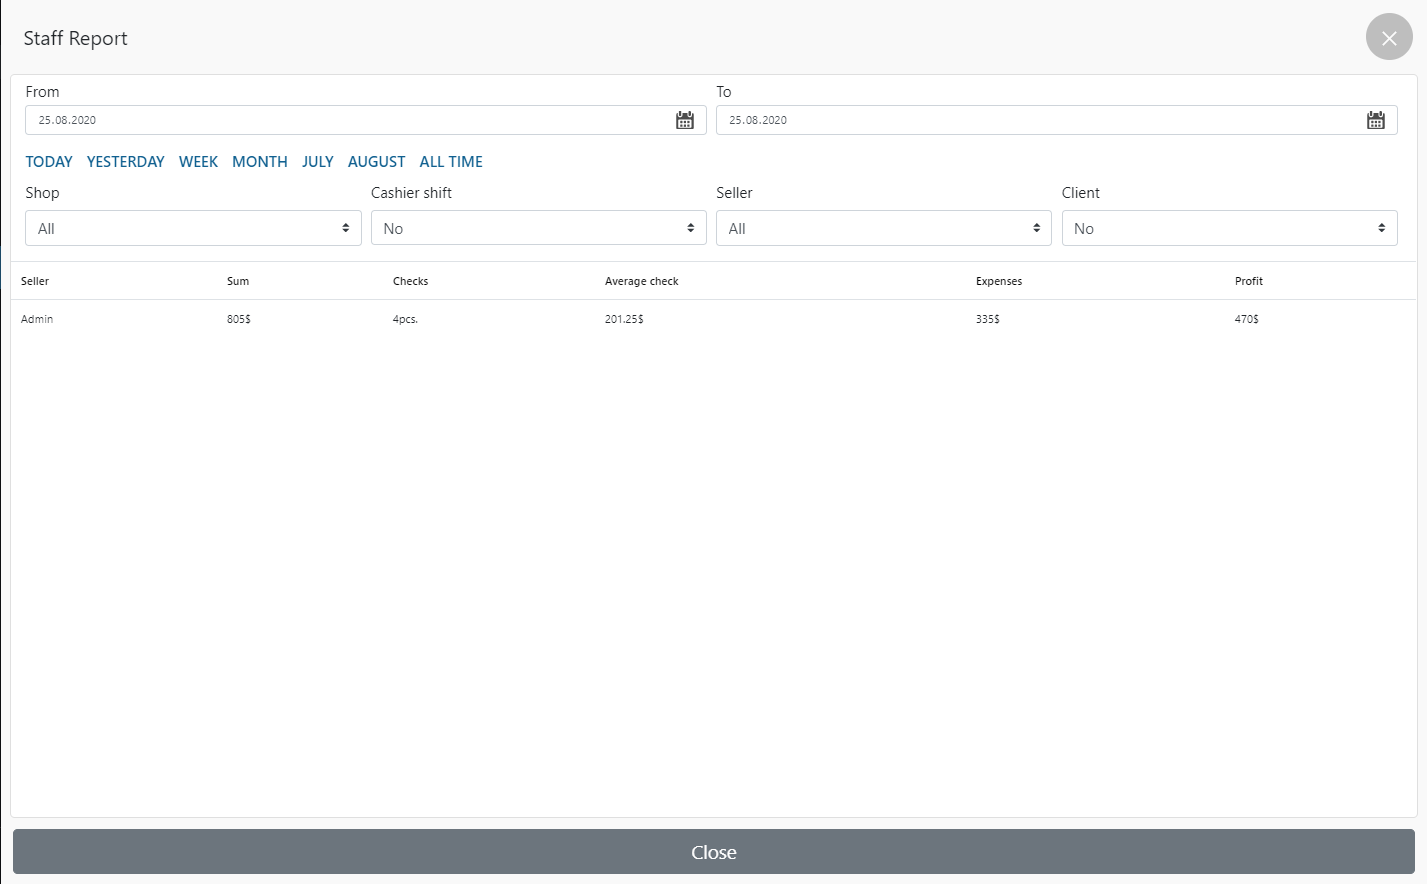Screen dimensions: 1427x884
Task: Click the To date input field
Action: click(x=1035, y=120)
